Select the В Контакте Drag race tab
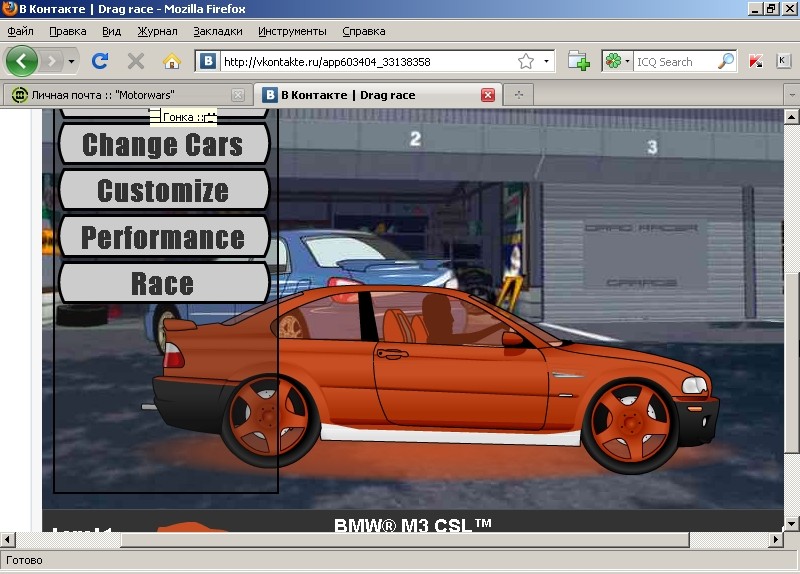 tap(378, 94)
